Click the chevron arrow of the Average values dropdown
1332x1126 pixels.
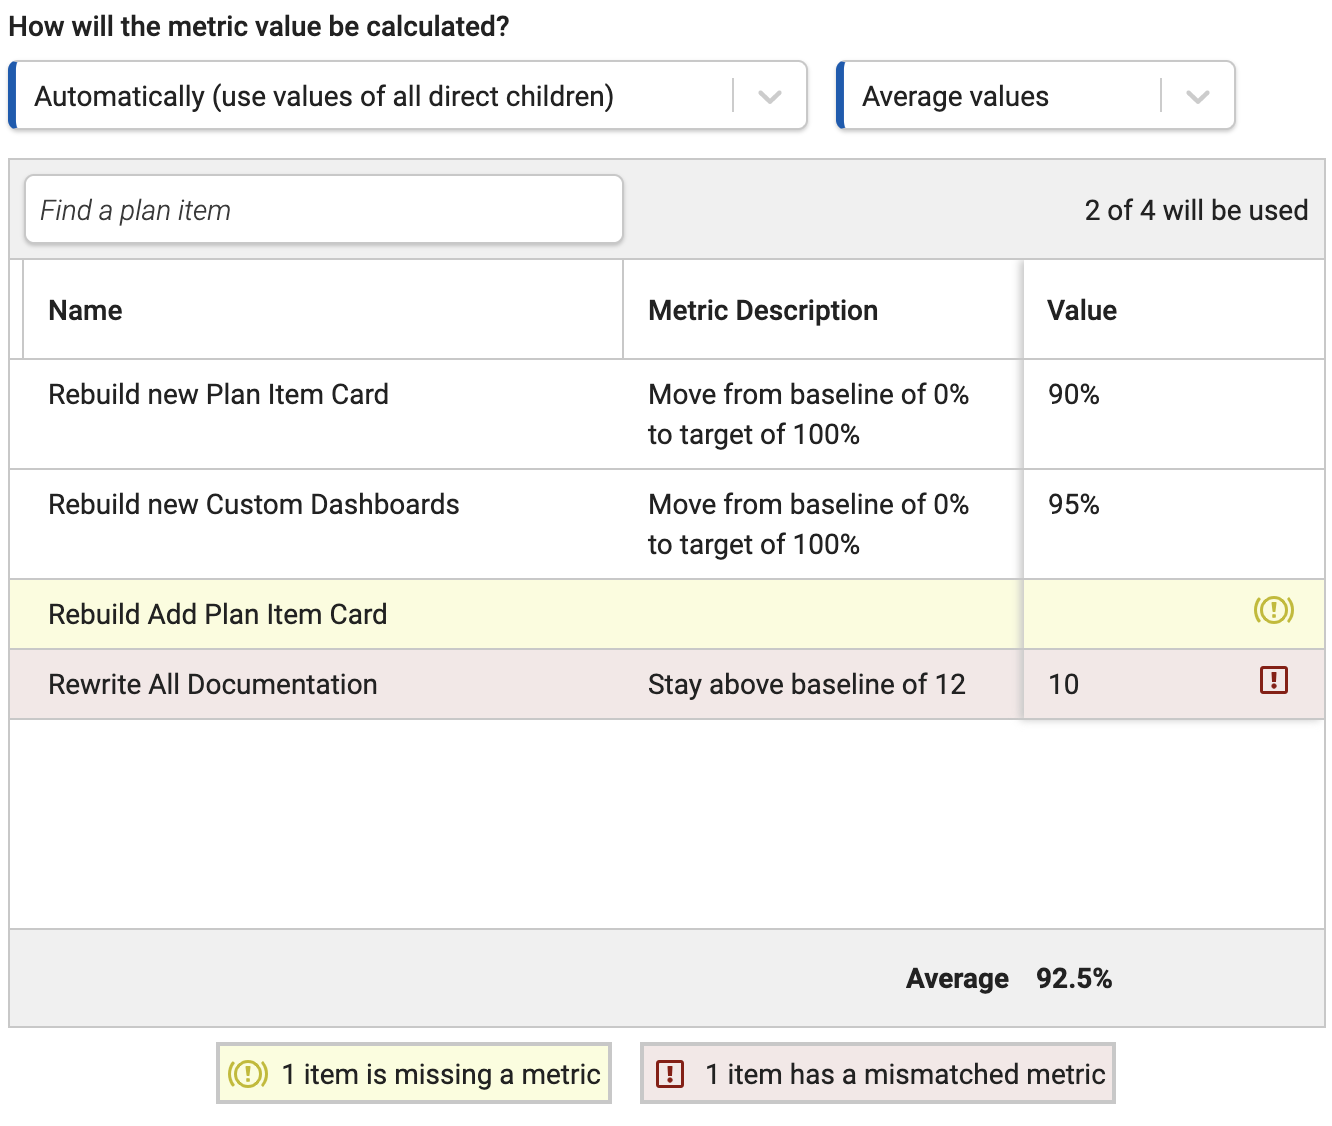point(1197,97)
